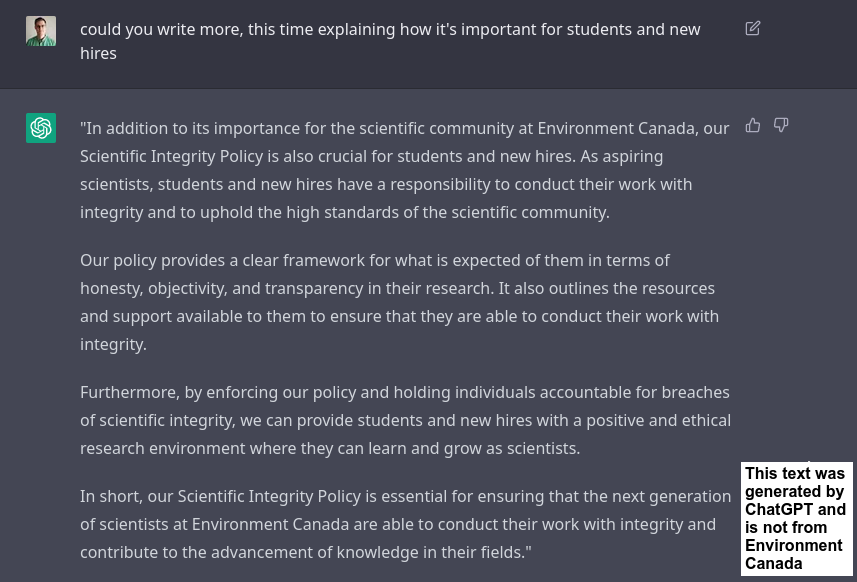The height and width of the screenshot is (582, 857).
Task: Click the paragraph starting "Our policy provides"
Action: point(400,302)
